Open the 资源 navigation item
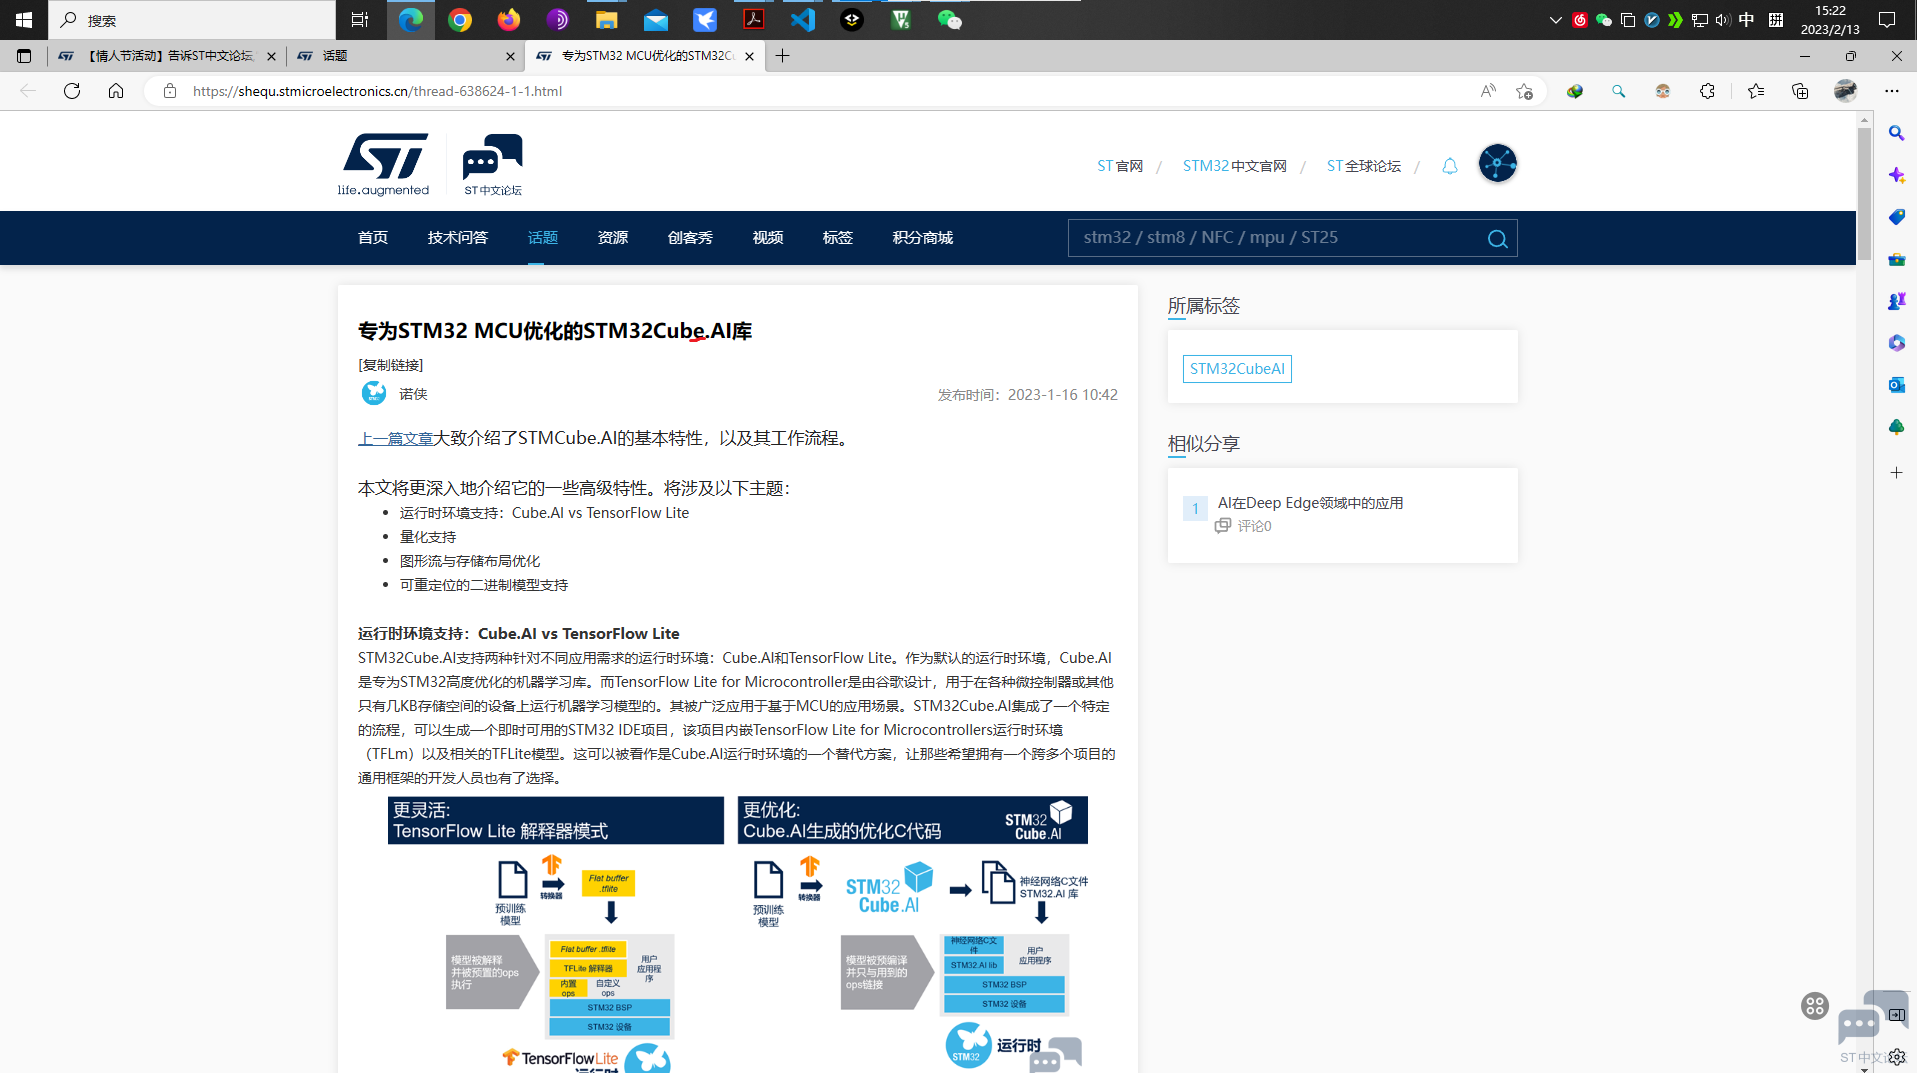Screen dimensions: 1917x1073 tap(613, 238)
